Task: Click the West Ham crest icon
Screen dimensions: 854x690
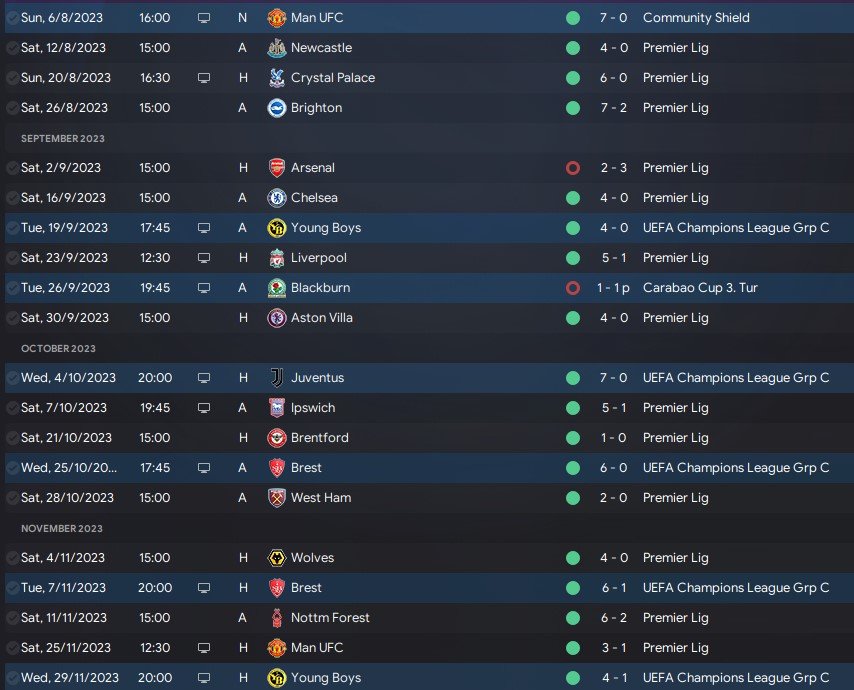Action: (x=277, y=498)
